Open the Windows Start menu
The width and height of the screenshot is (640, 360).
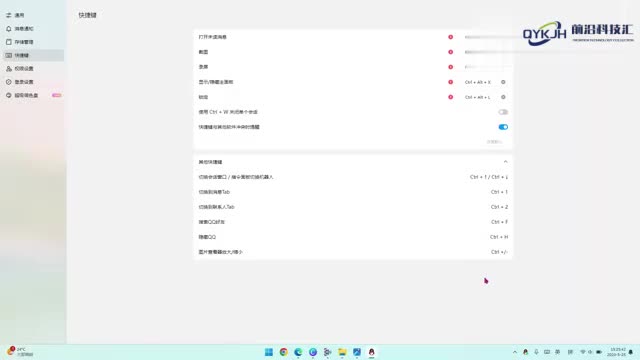point(269,352)
